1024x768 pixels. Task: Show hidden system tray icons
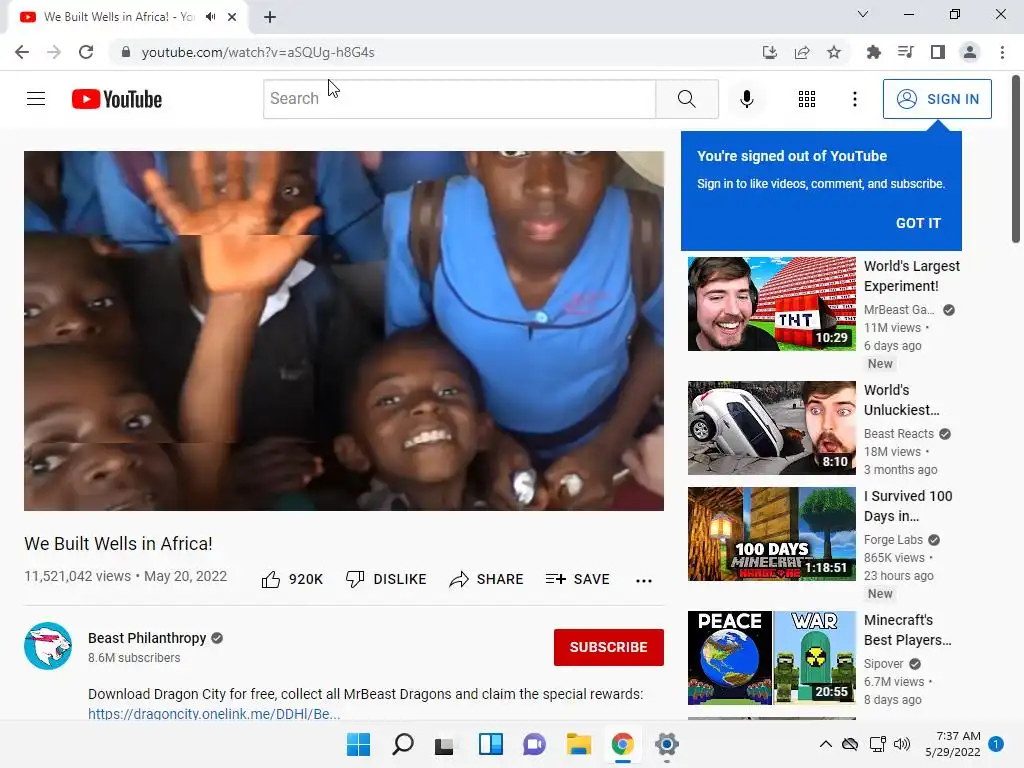tap(825, 744)
